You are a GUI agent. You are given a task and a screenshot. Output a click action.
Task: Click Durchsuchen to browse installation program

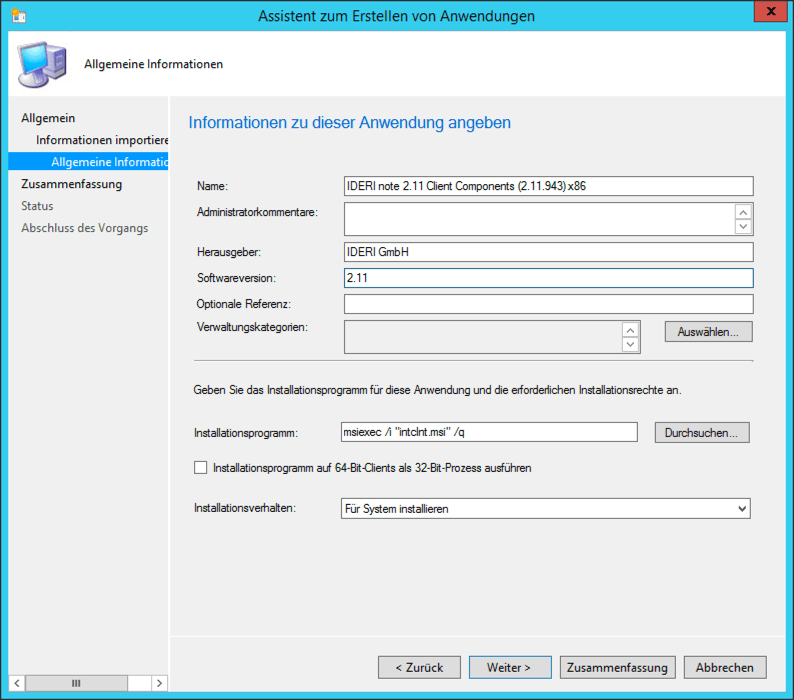coord(702,433)
